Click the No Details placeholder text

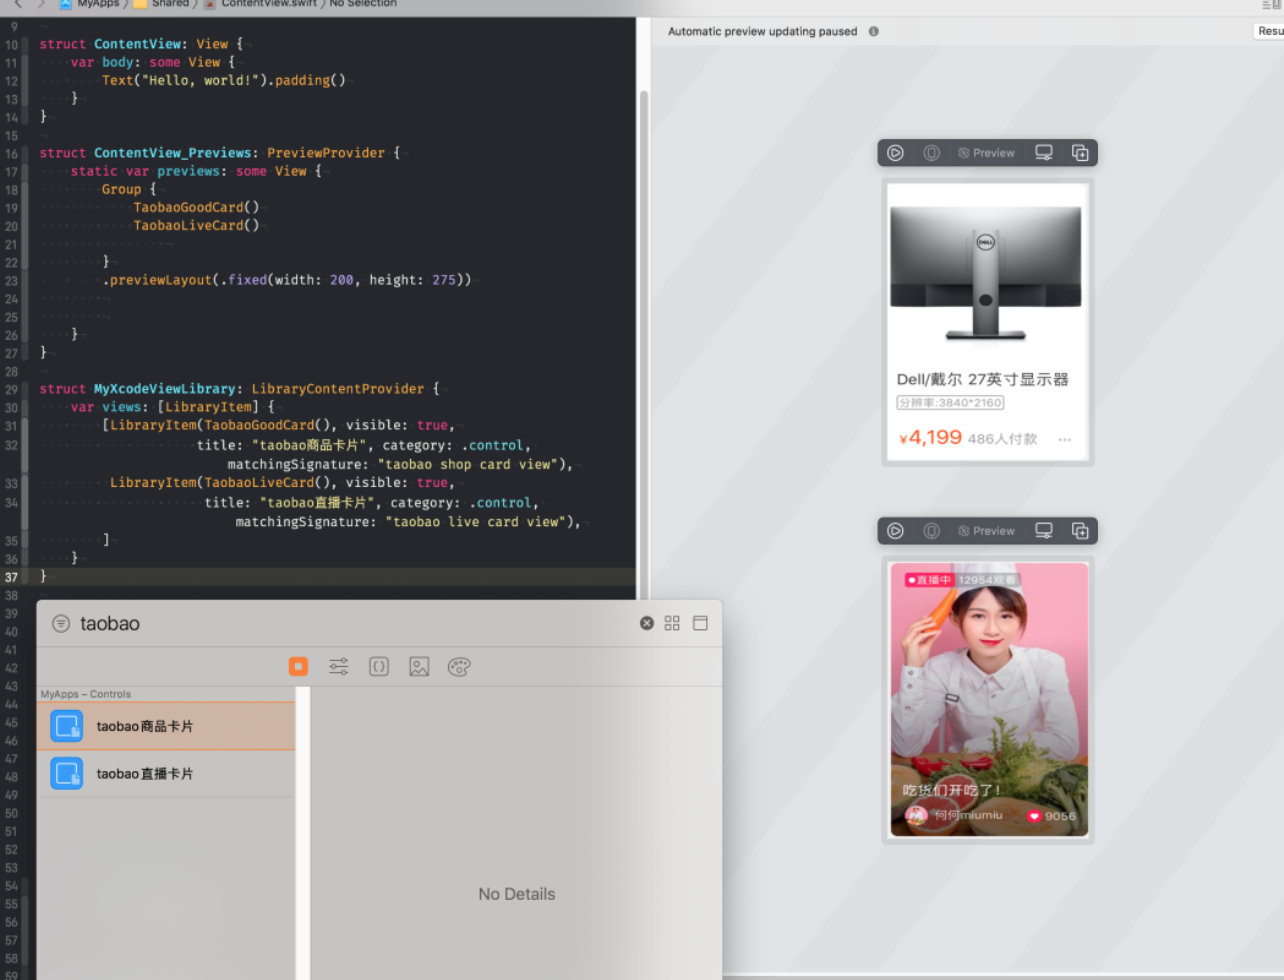point(516,894)
